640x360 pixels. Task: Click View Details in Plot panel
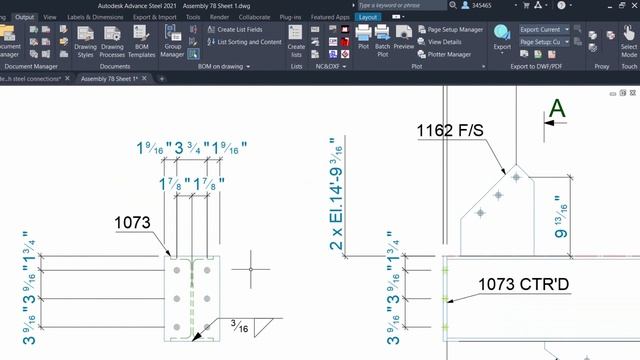pos(440,42)
